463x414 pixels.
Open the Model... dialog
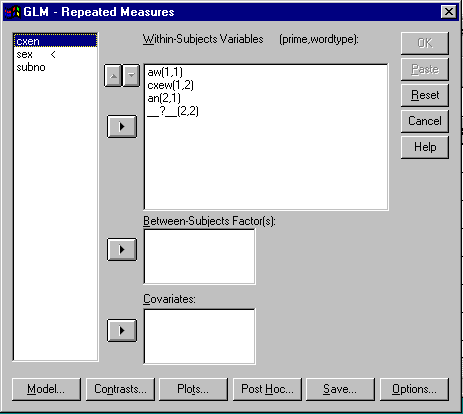click(x=46, y=389)
